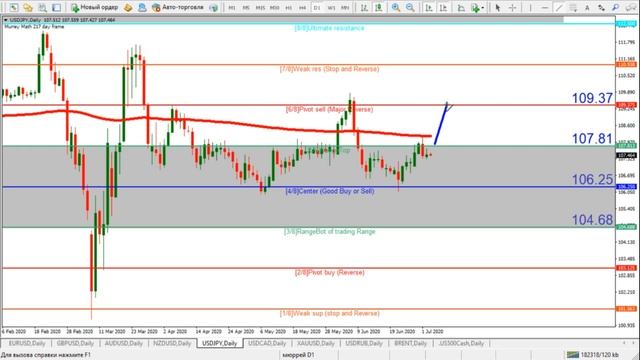The height and width of the screenshot is (360, 640).
Task: Open the indicators list icon
Action: 461,7
